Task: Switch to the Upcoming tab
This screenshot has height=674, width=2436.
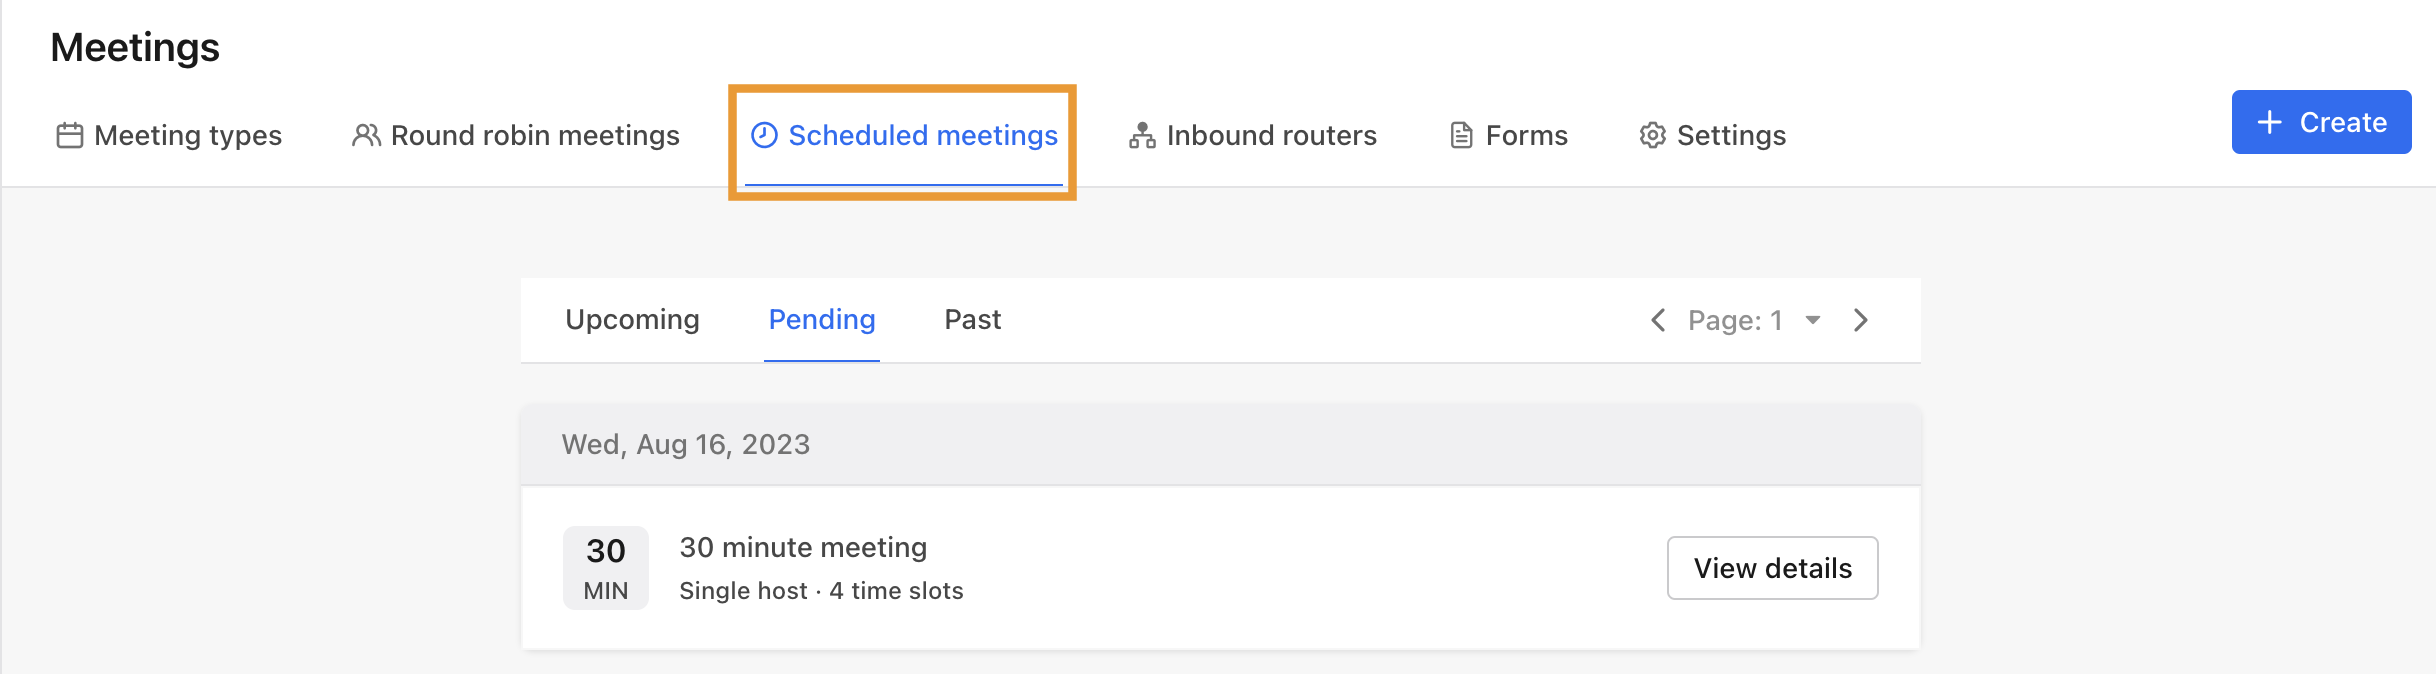Action: (632, 319)
